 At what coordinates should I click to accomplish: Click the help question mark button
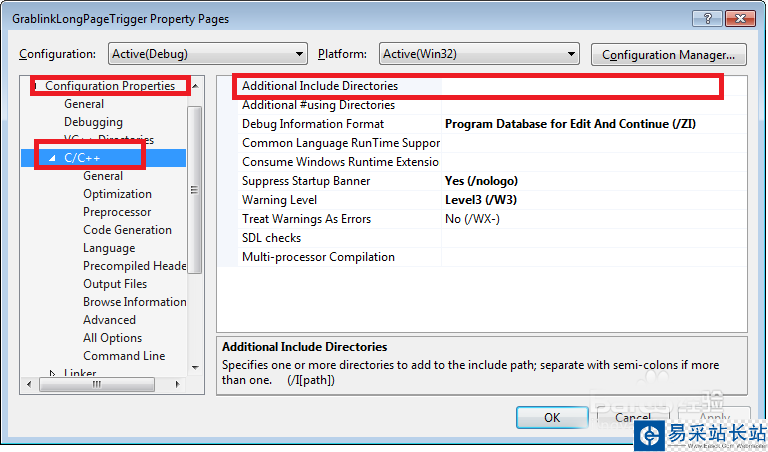point(708,19)
